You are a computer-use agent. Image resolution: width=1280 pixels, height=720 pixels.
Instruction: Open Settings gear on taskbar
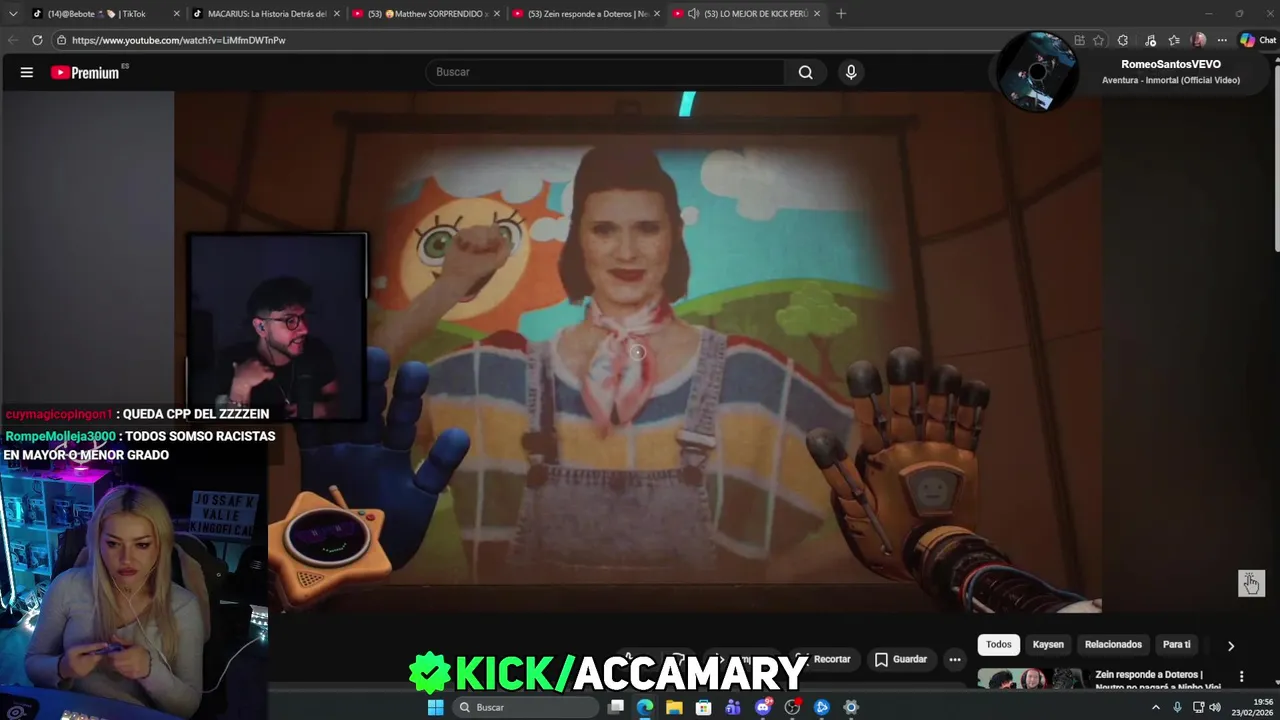point(851,707)
